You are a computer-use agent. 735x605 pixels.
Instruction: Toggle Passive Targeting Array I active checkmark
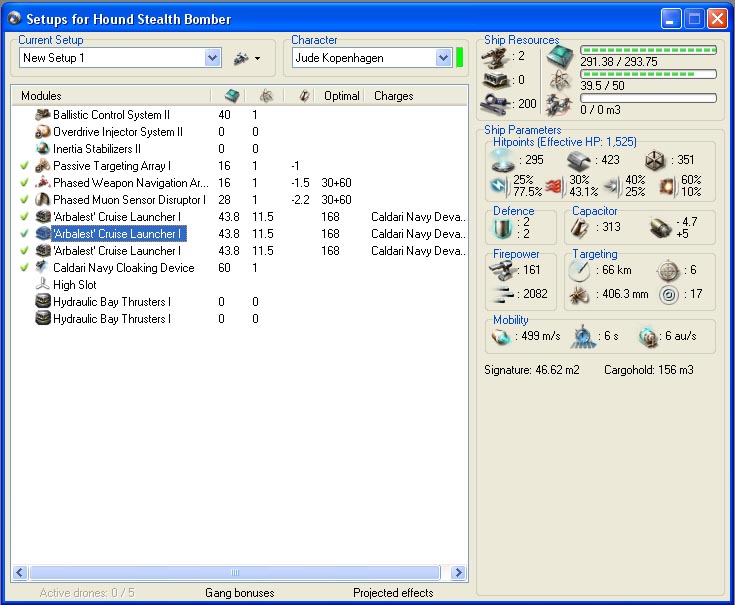[24, 165]
